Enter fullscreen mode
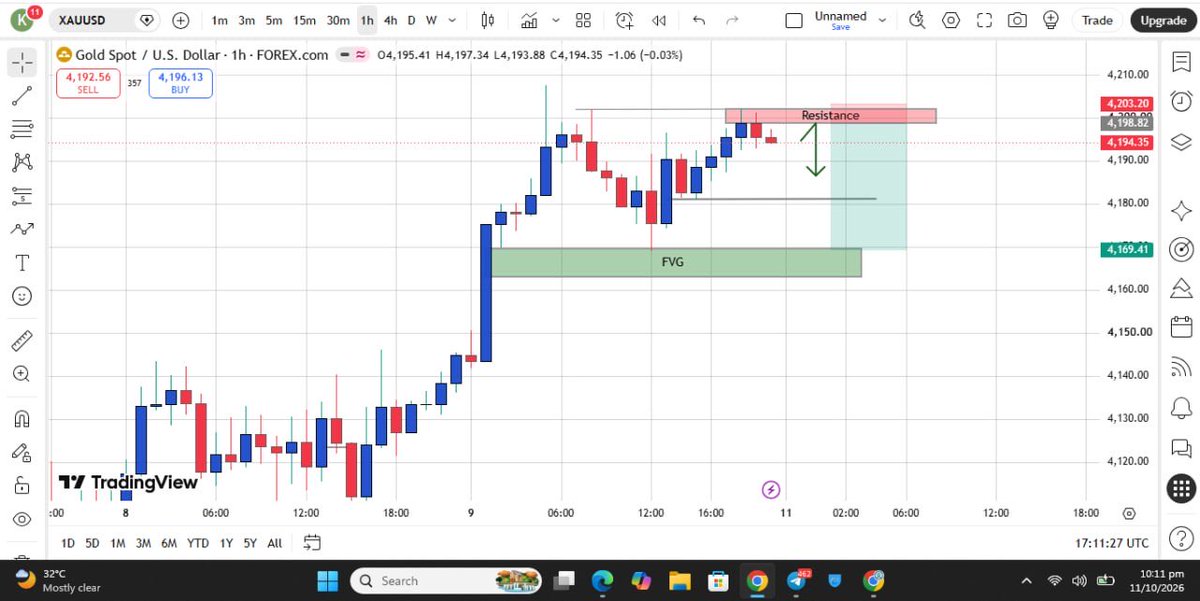Image resolution: width=1200 pixels, height=601 pixels. click(984, 20)
